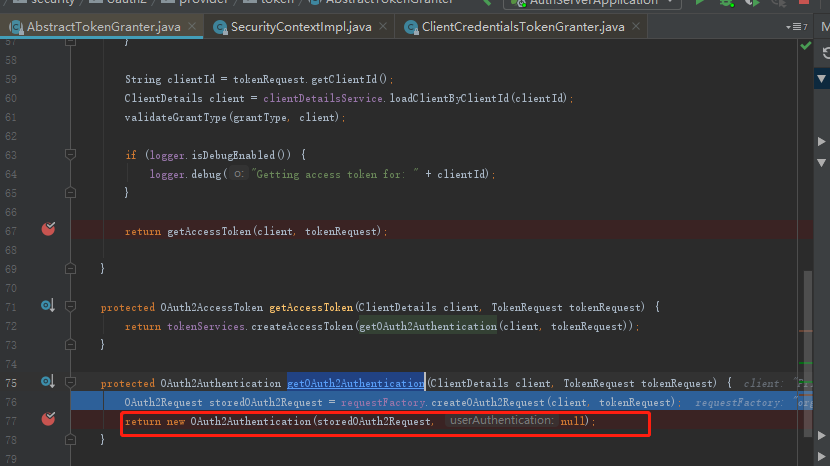The width and height of the screenshot is (830, 466).
Task: Switch to AbstractTokenGranter.java tab
Action: click(x=103, y=26)
